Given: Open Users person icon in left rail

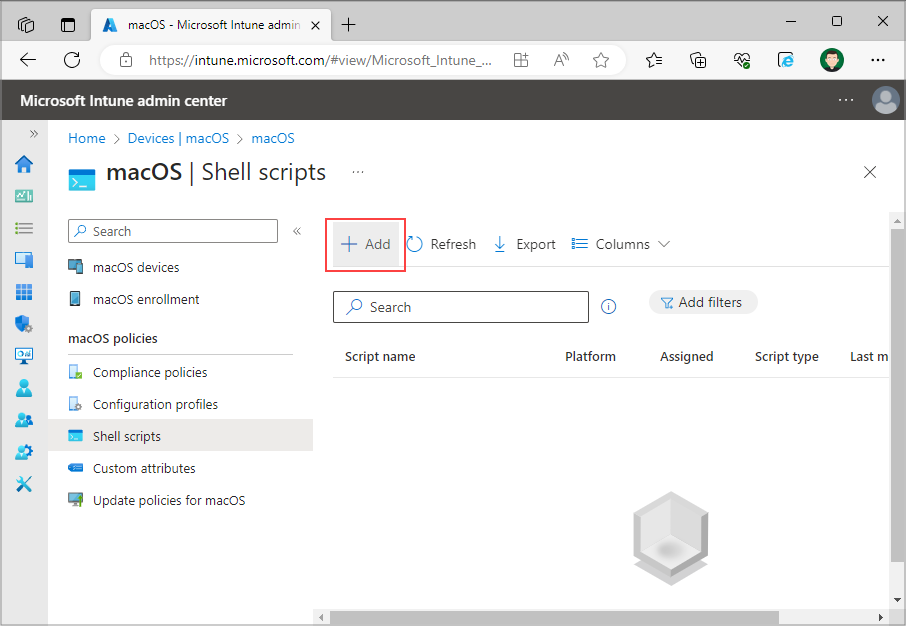Looking at the screenshot, I should click(x=24, y=388).
